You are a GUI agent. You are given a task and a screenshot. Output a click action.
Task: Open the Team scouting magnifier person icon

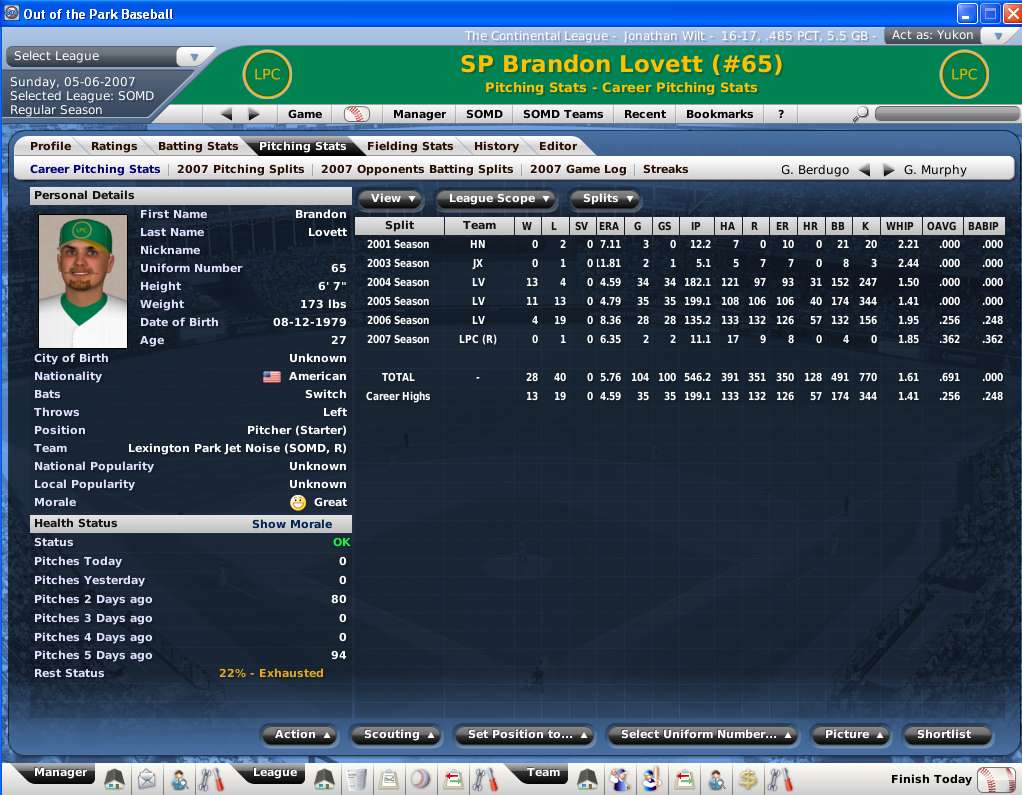point(716,779)
